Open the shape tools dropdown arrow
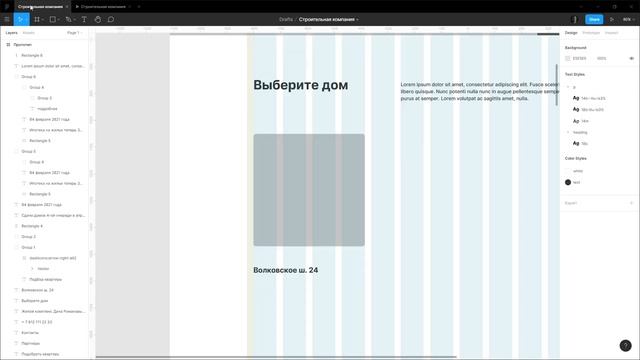This screenshot has width=640, height=360. pyautogui.click(x=58, y=20)
